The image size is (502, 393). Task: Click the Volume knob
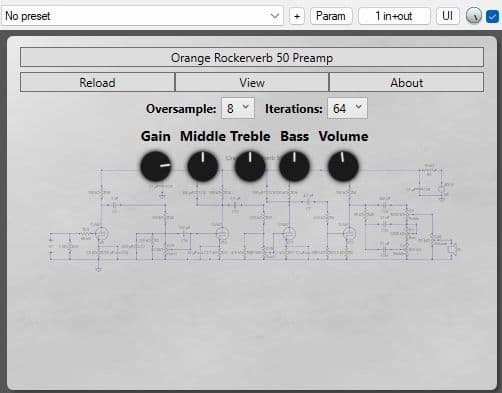click(343, 166)
